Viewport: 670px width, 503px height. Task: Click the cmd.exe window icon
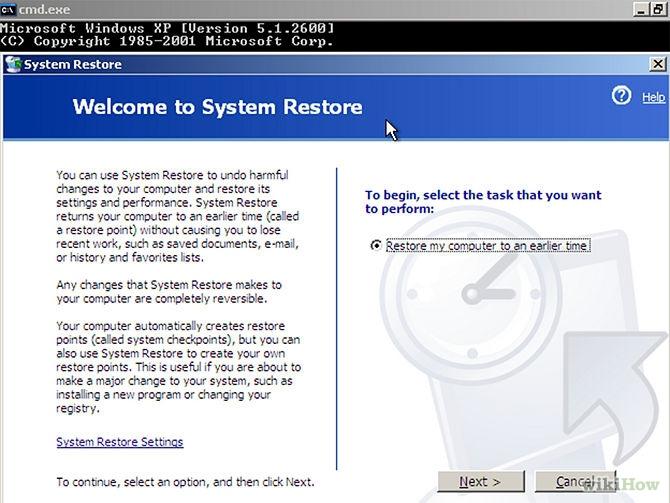[x=8, y=9]
